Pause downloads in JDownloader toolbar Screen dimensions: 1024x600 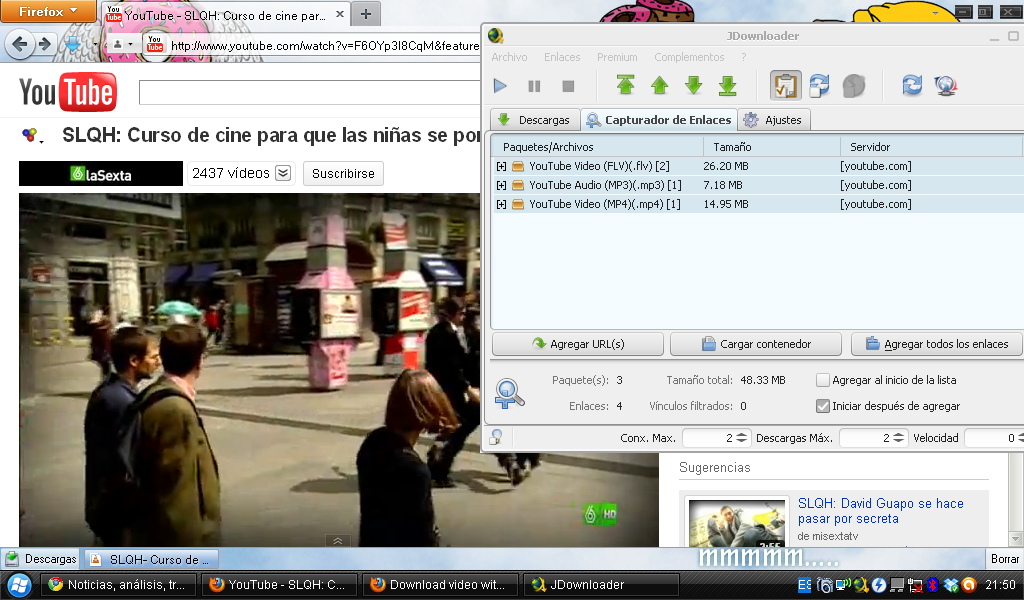tap(534, 86)
